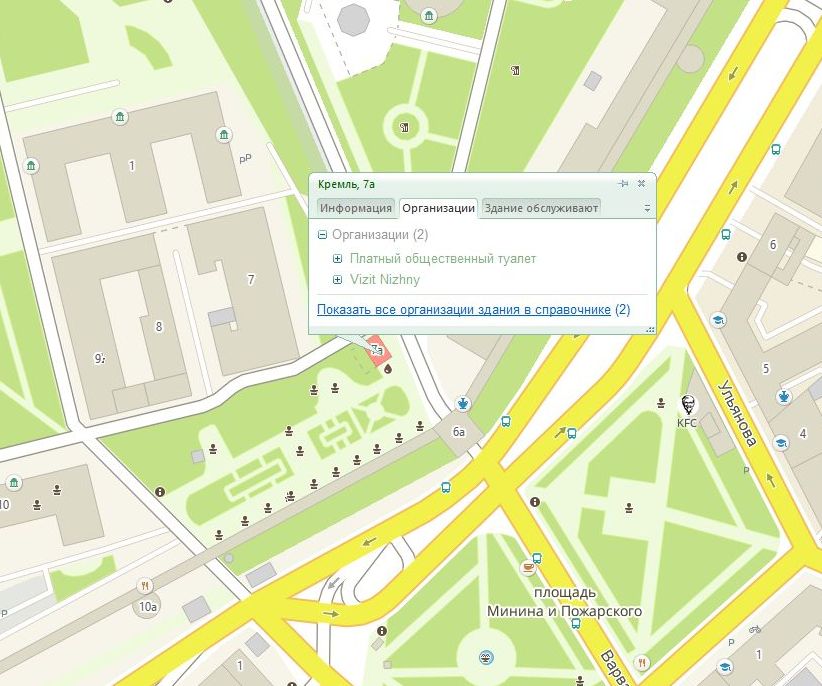Screen dimensions: 822x686
Task: Open the Здание обслуживают tab
Action: coord(541,208)
